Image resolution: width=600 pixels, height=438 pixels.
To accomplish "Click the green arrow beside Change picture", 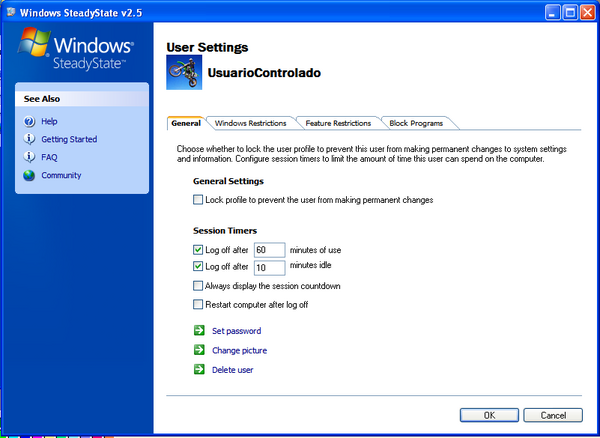I will click(198, 350).
